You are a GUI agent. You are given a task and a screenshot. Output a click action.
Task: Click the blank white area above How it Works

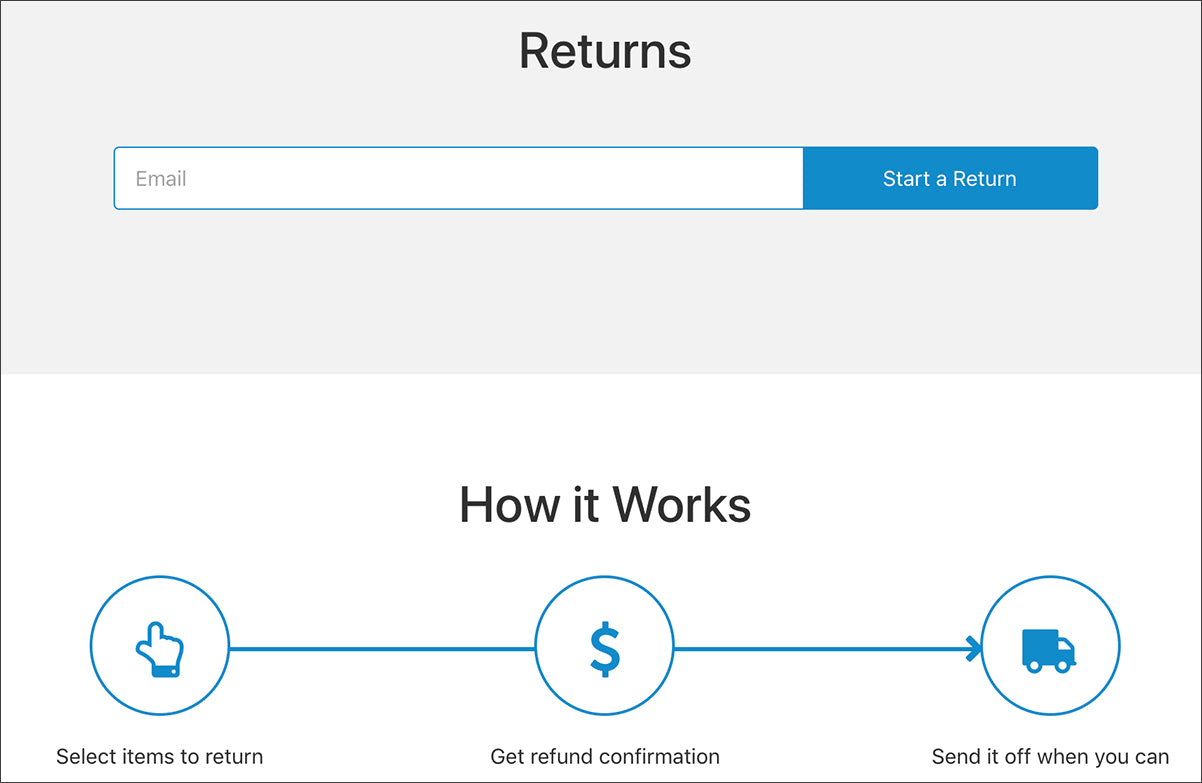click(600, 420)
